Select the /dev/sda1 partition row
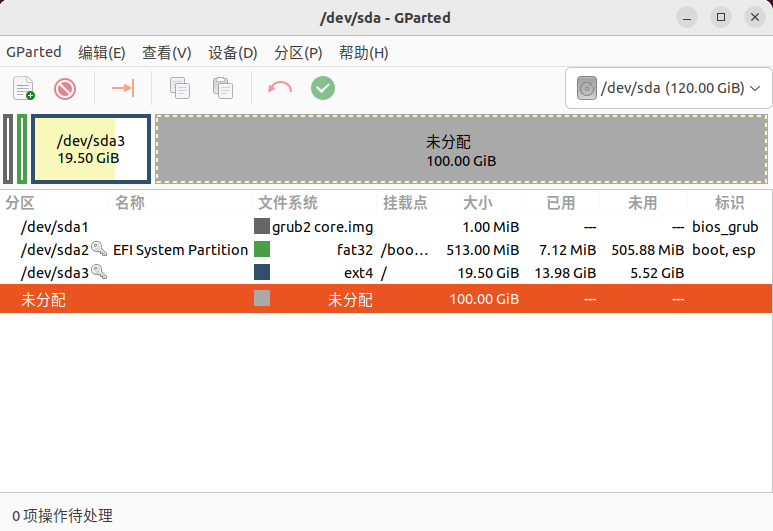This screenshot has height=531, width=773. 386,227
